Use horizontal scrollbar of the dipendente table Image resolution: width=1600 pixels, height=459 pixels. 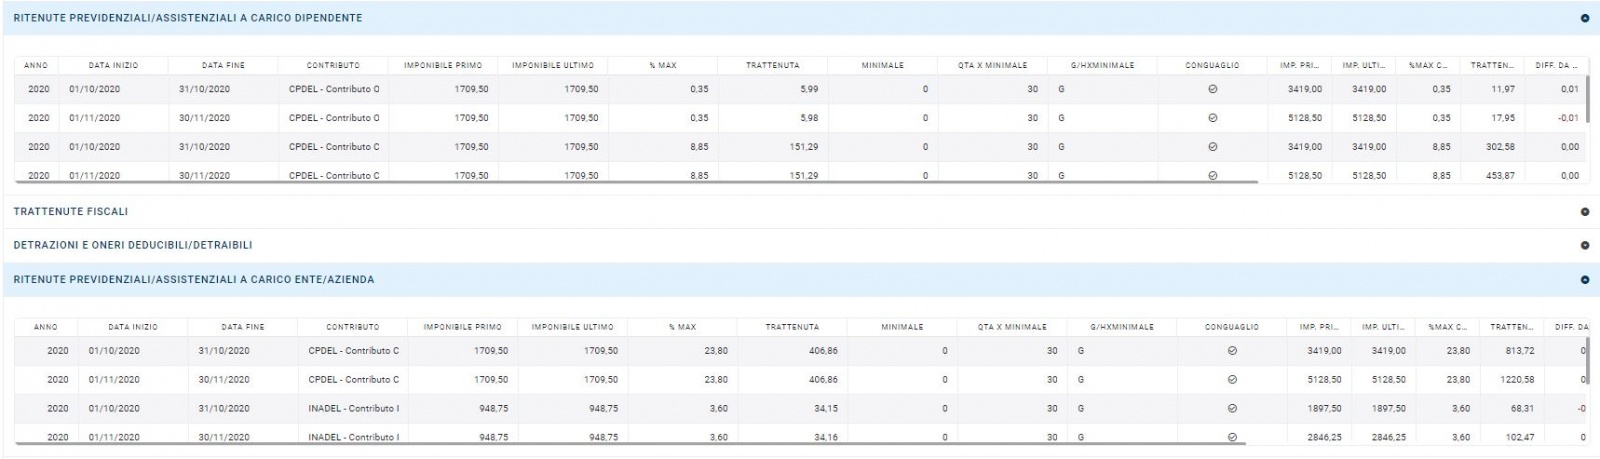[x=637, y=182]
